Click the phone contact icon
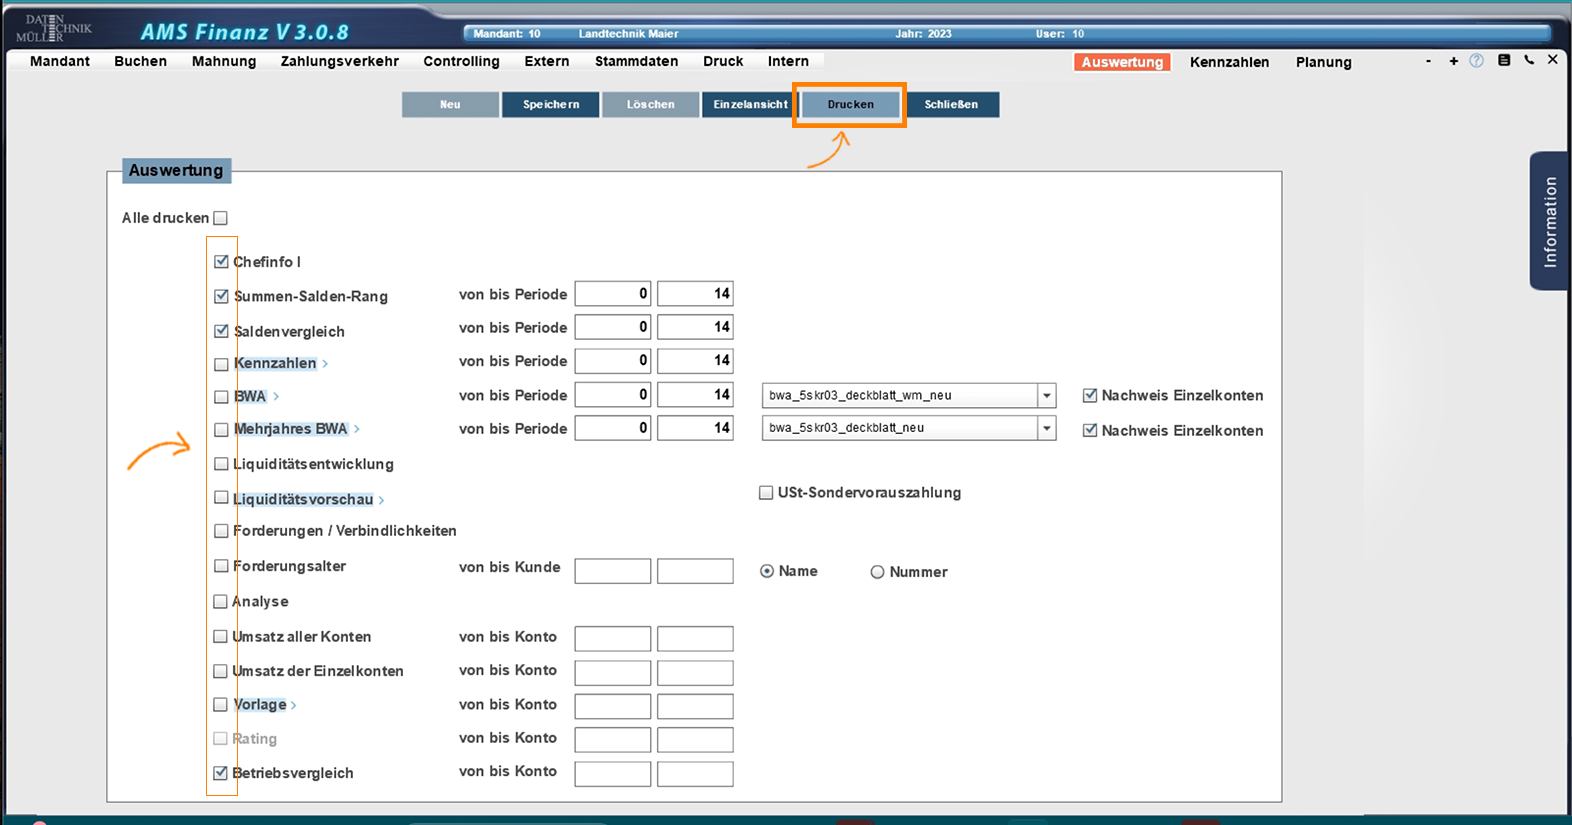This screenshot has height=825, width=1572. point(1529,61)
